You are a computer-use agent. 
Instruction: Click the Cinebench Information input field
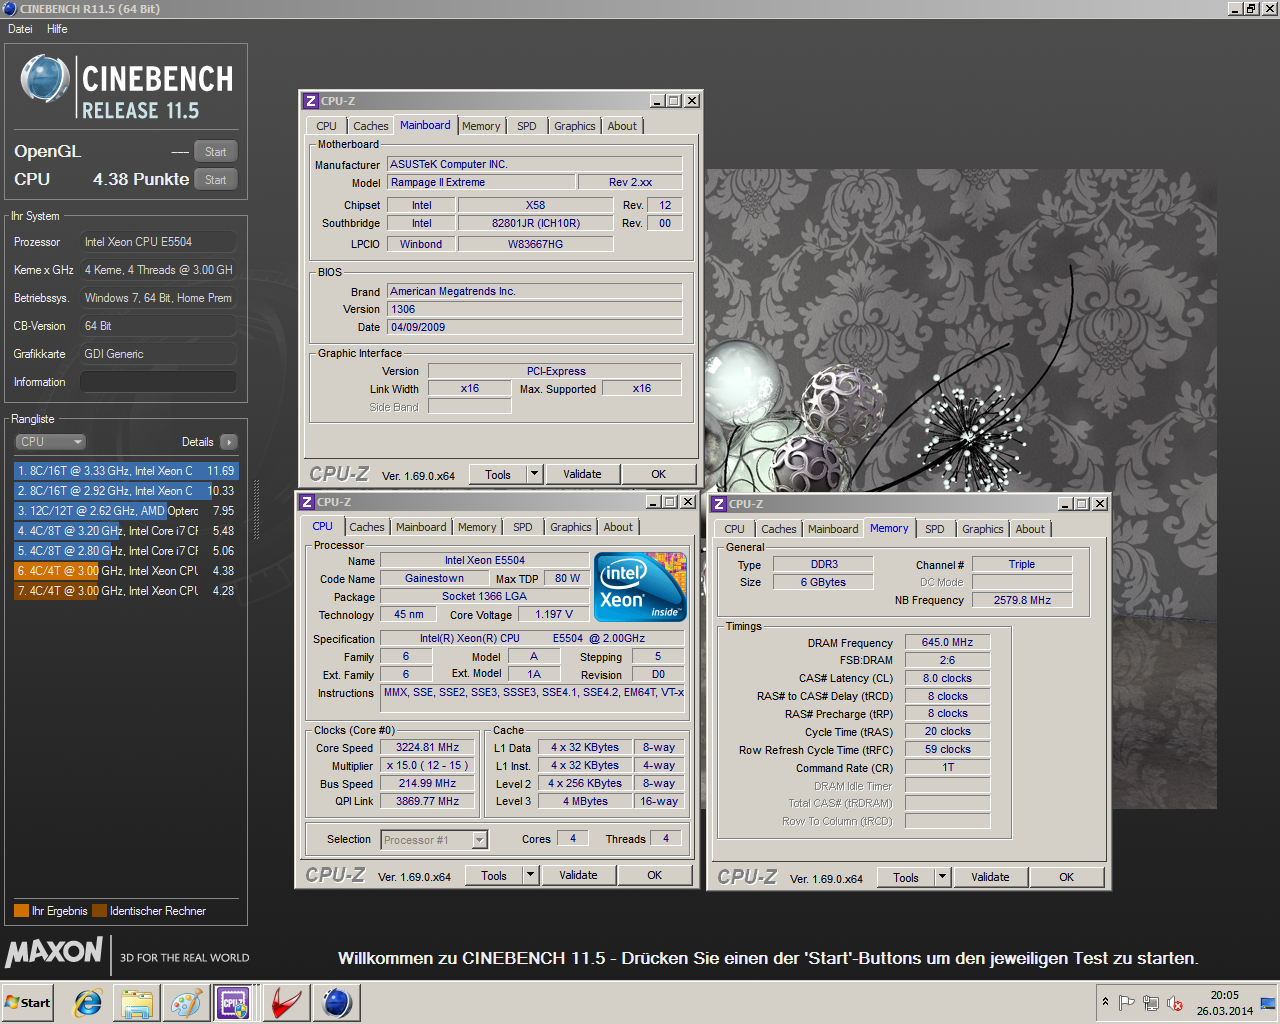pyautogui.click(x=158, y=382)
